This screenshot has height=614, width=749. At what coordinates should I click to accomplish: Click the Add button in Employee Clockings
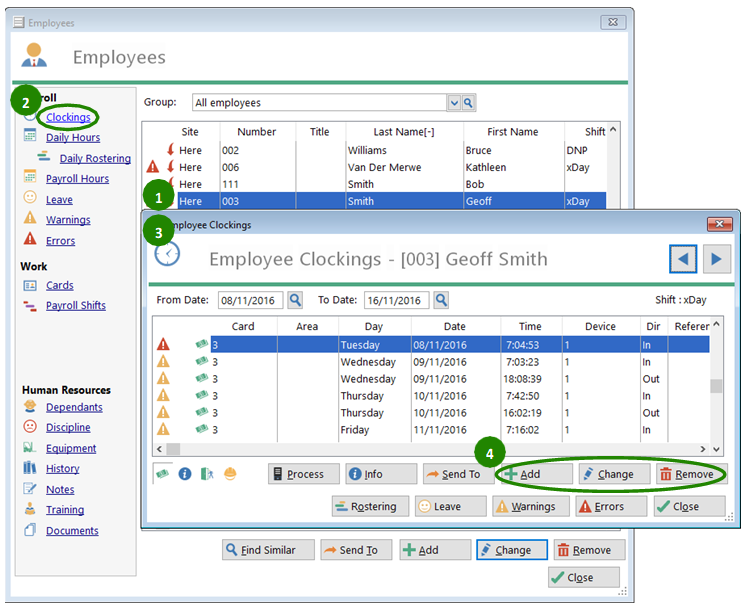click(x=535, y=474)
